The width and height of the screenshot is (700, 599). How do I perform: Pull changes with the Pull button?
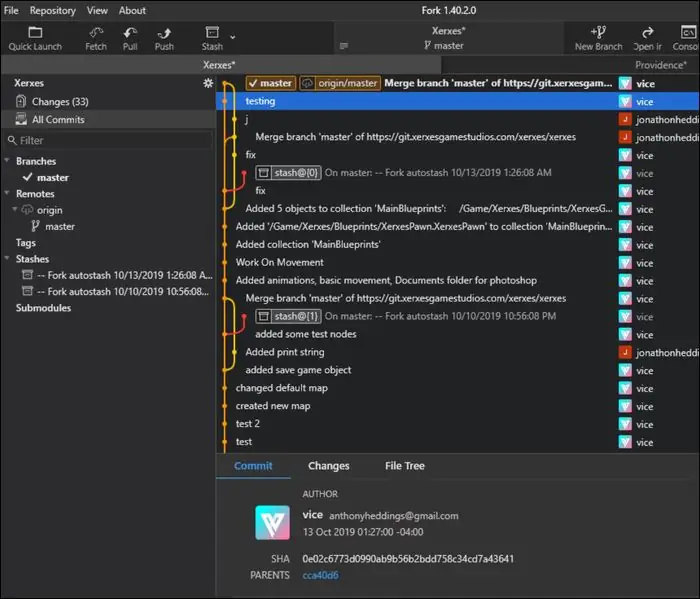tap(130, 38)
